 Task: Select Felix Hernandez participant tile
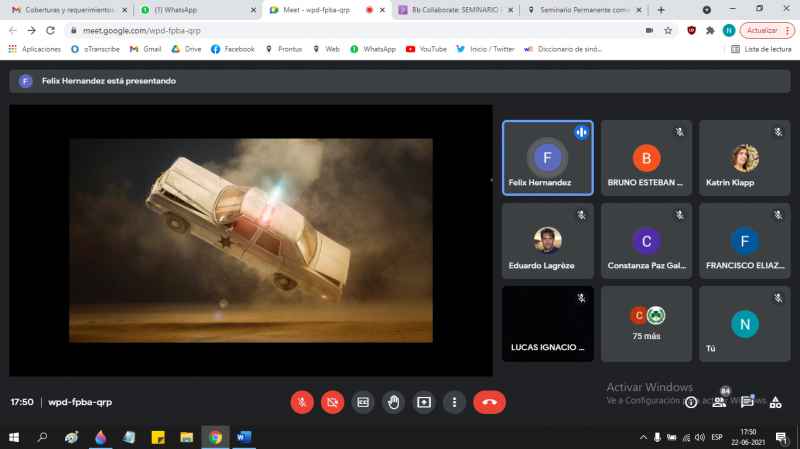547,158
